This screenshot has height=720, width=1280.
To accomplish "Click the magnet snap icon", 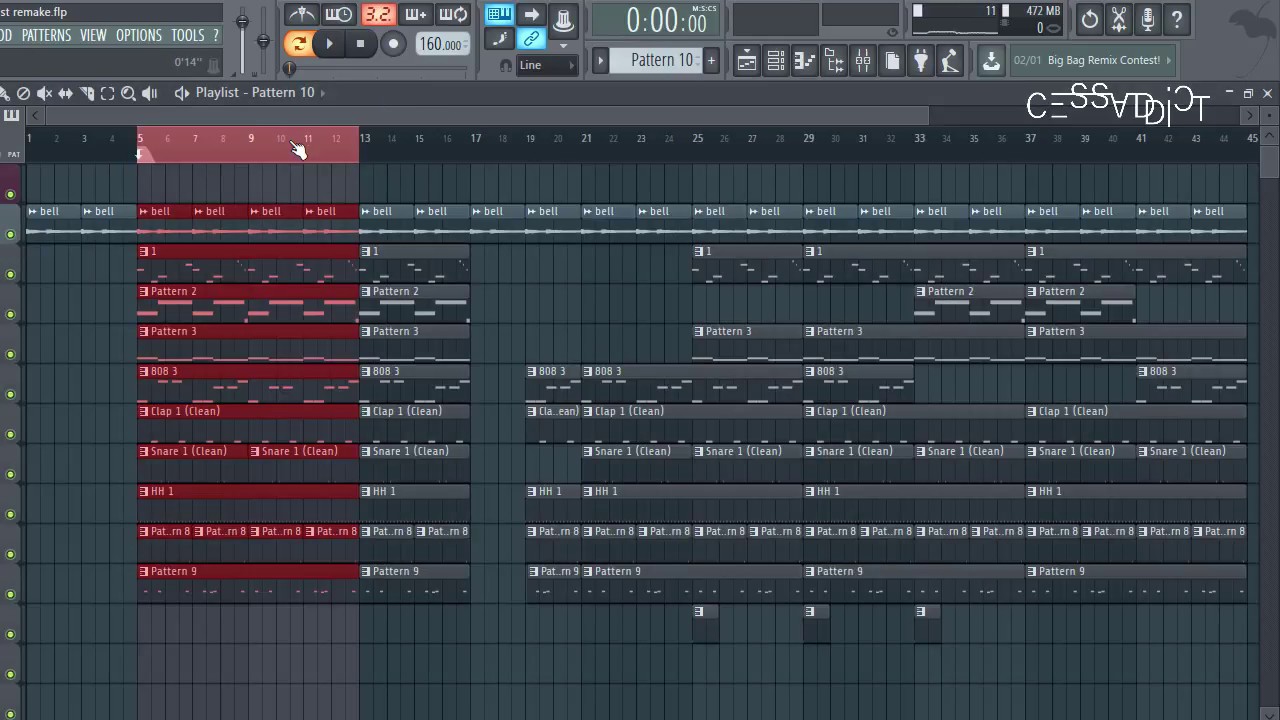I will [505, 66].
